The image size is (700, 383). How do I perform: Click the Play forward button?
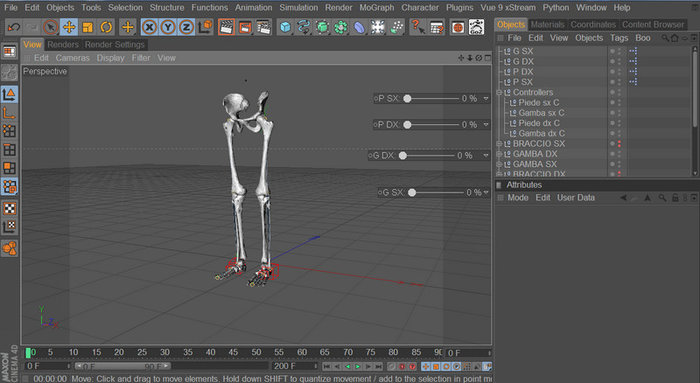tap(358, 366)
